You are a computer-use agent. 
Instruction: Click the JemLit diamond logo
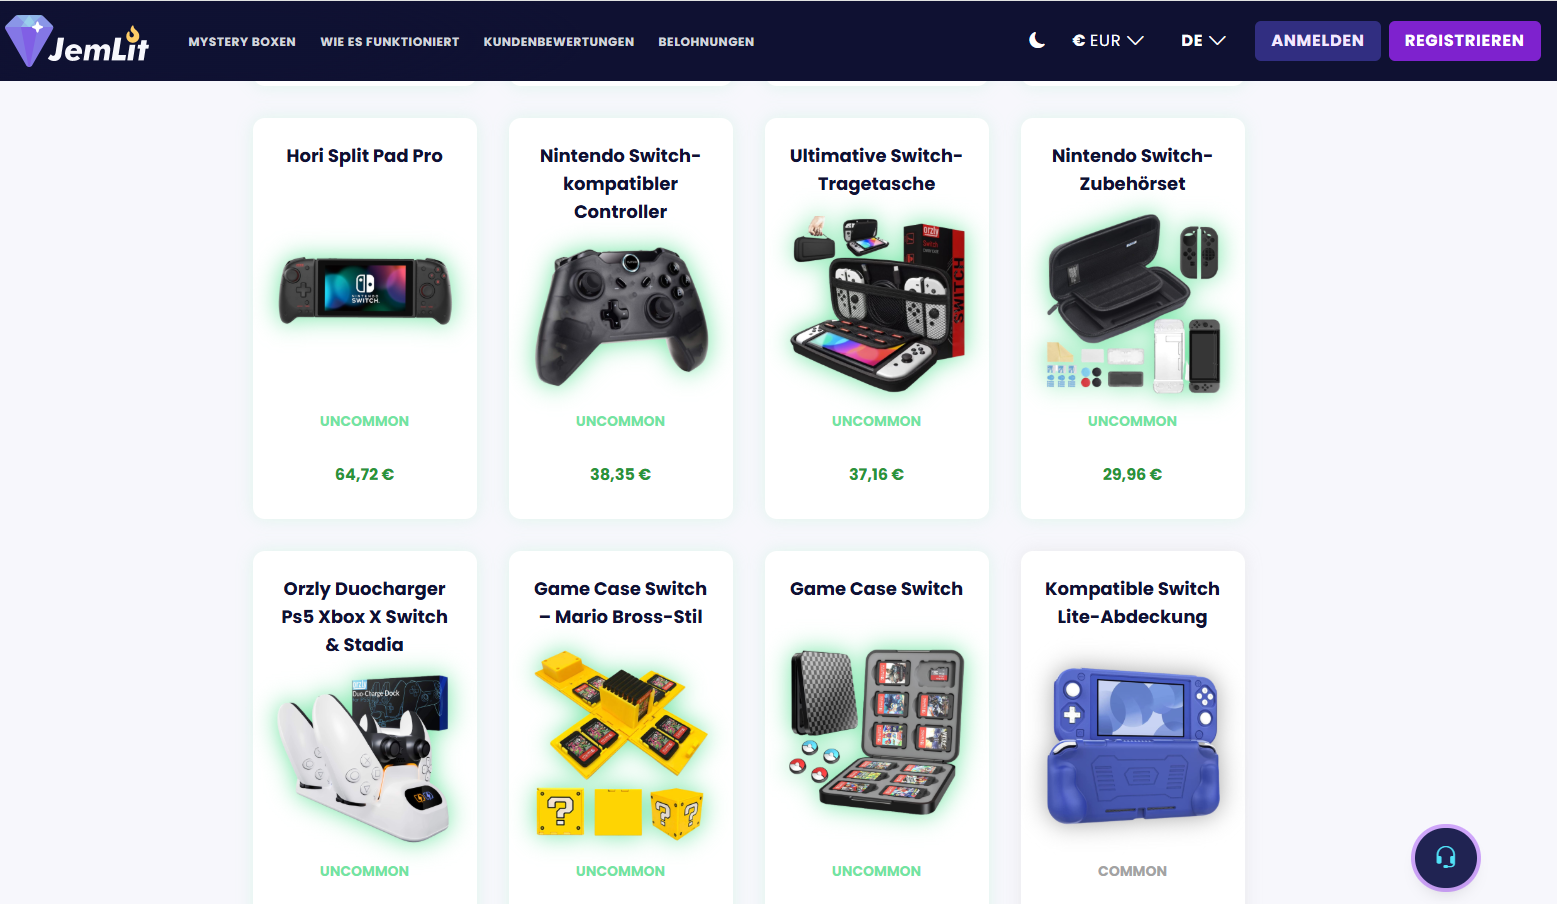click(x=78, y=41)
